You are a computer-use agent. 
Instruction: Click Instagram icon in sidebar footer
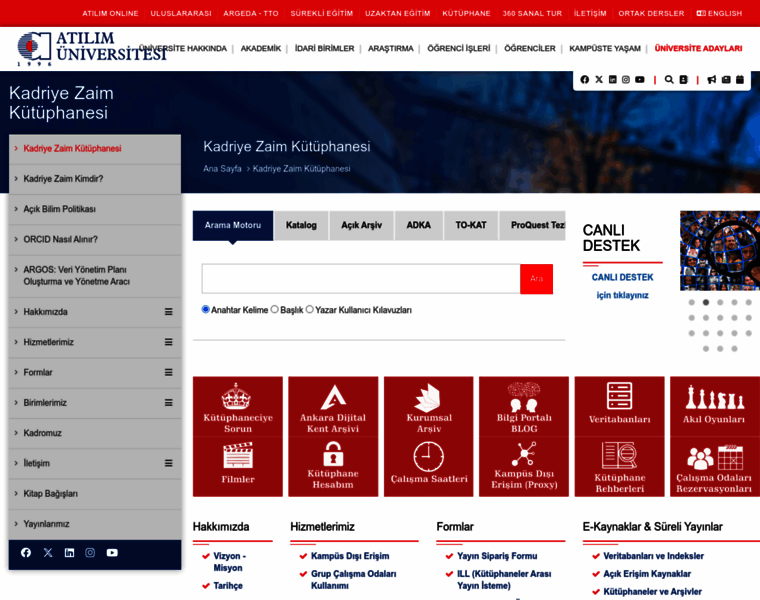click(90, 553)
